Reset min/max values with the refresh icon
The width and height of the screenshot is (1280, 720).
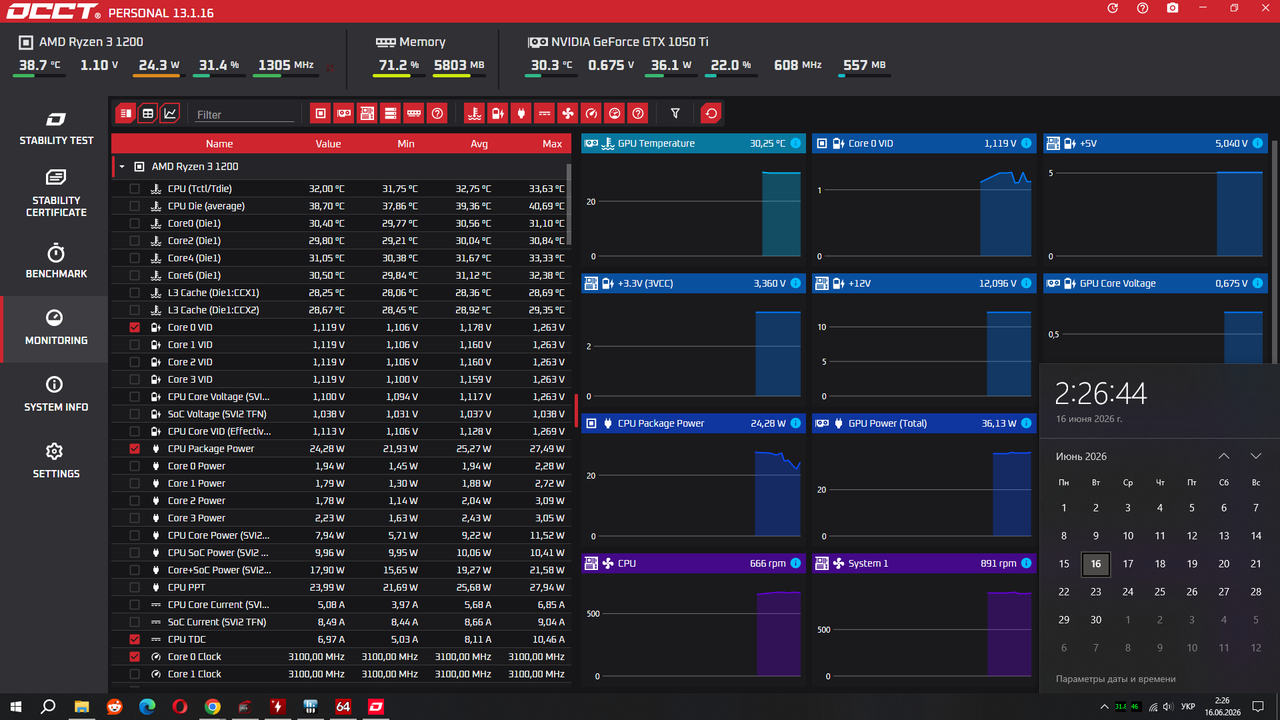(x=711, y=113)
